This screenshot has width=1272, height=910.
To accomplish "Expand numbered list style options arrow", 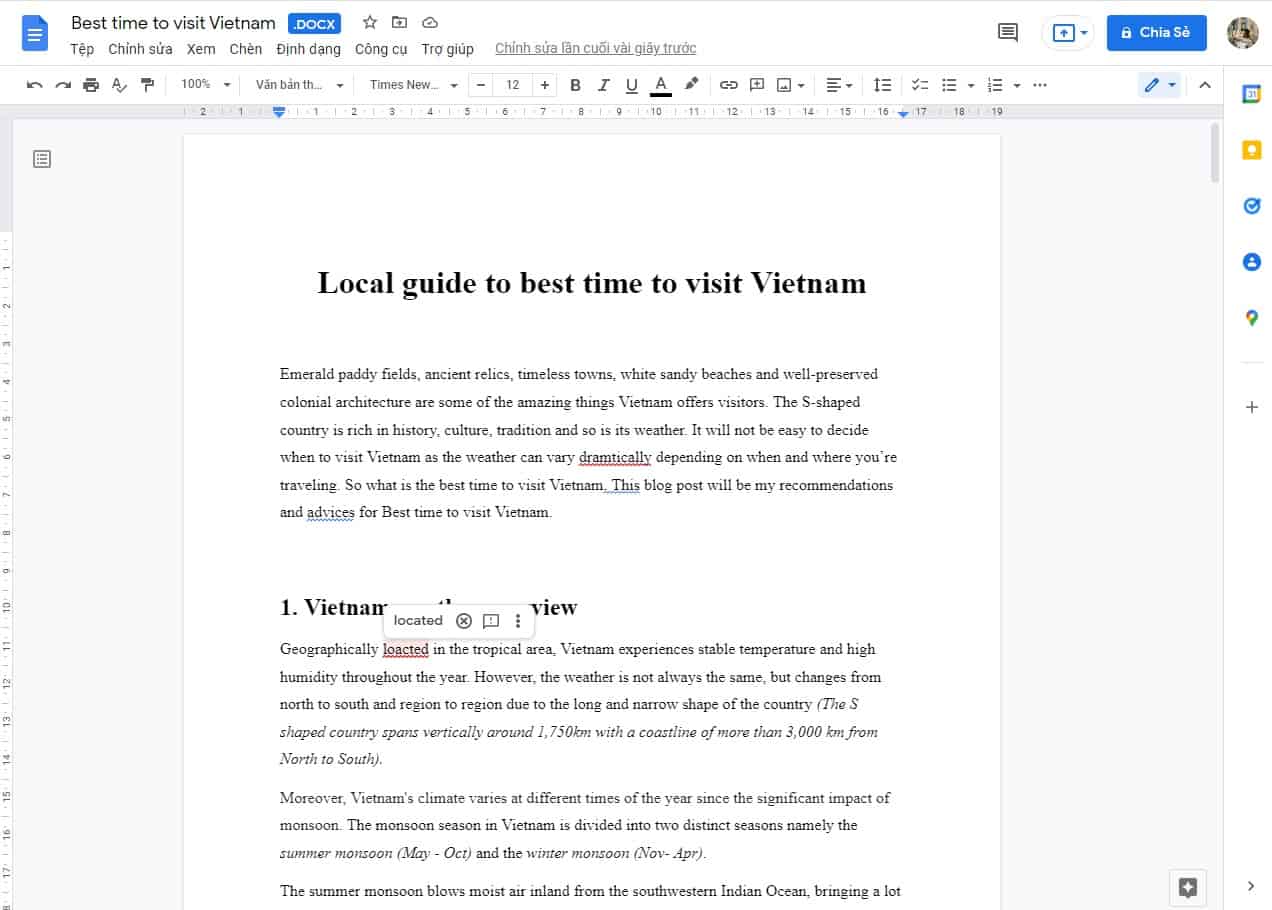I will pyautogui.click(x=1017, y=85).
